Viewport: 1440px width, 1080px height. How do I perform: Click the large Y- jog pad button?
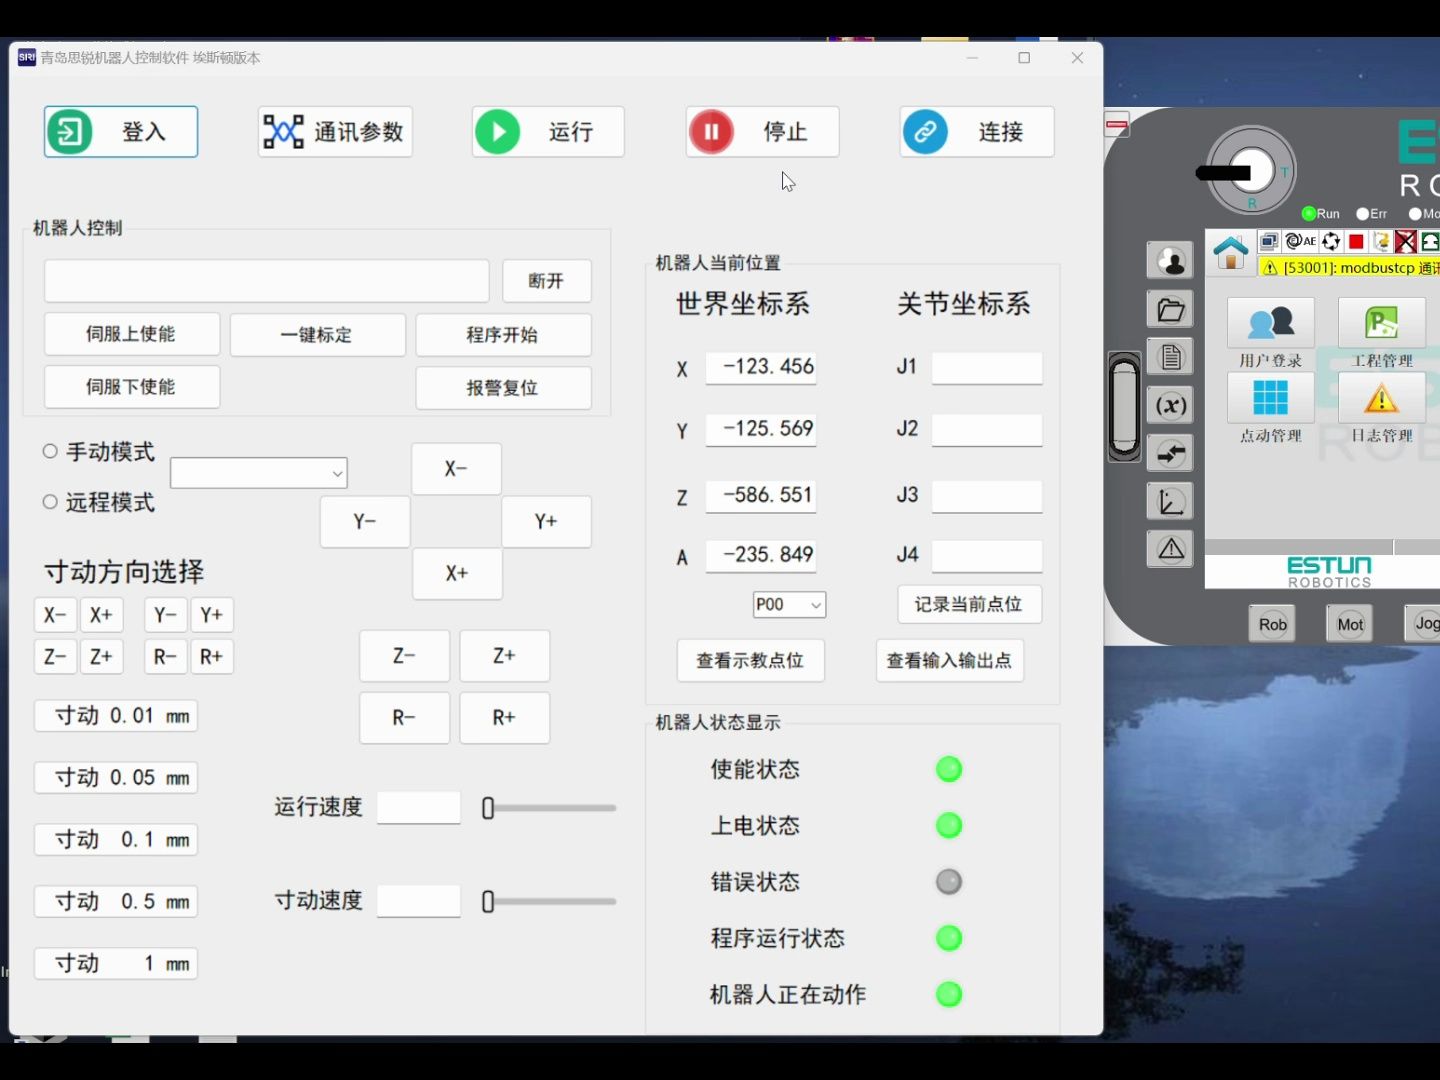(365, 522)
